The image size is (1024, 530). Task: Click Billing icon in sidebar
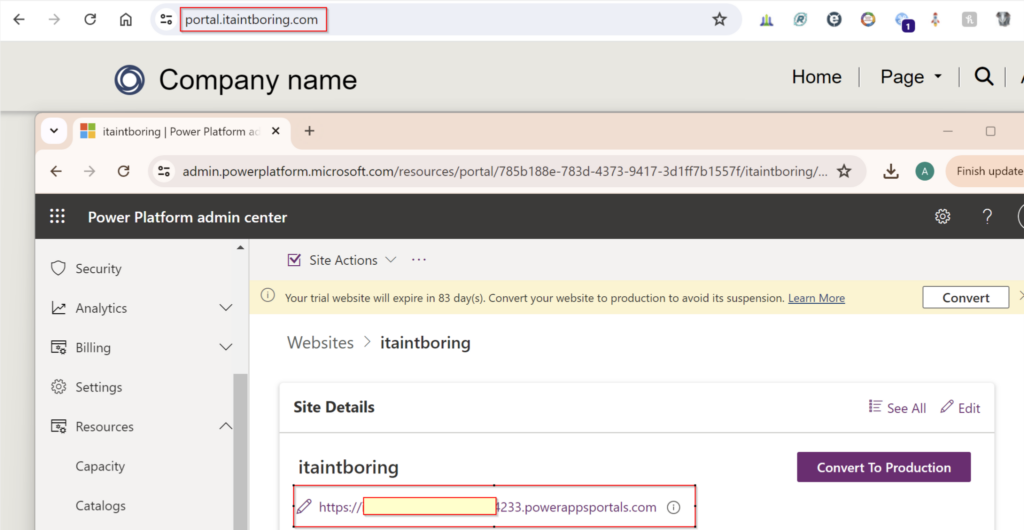(x=58, y=347)
